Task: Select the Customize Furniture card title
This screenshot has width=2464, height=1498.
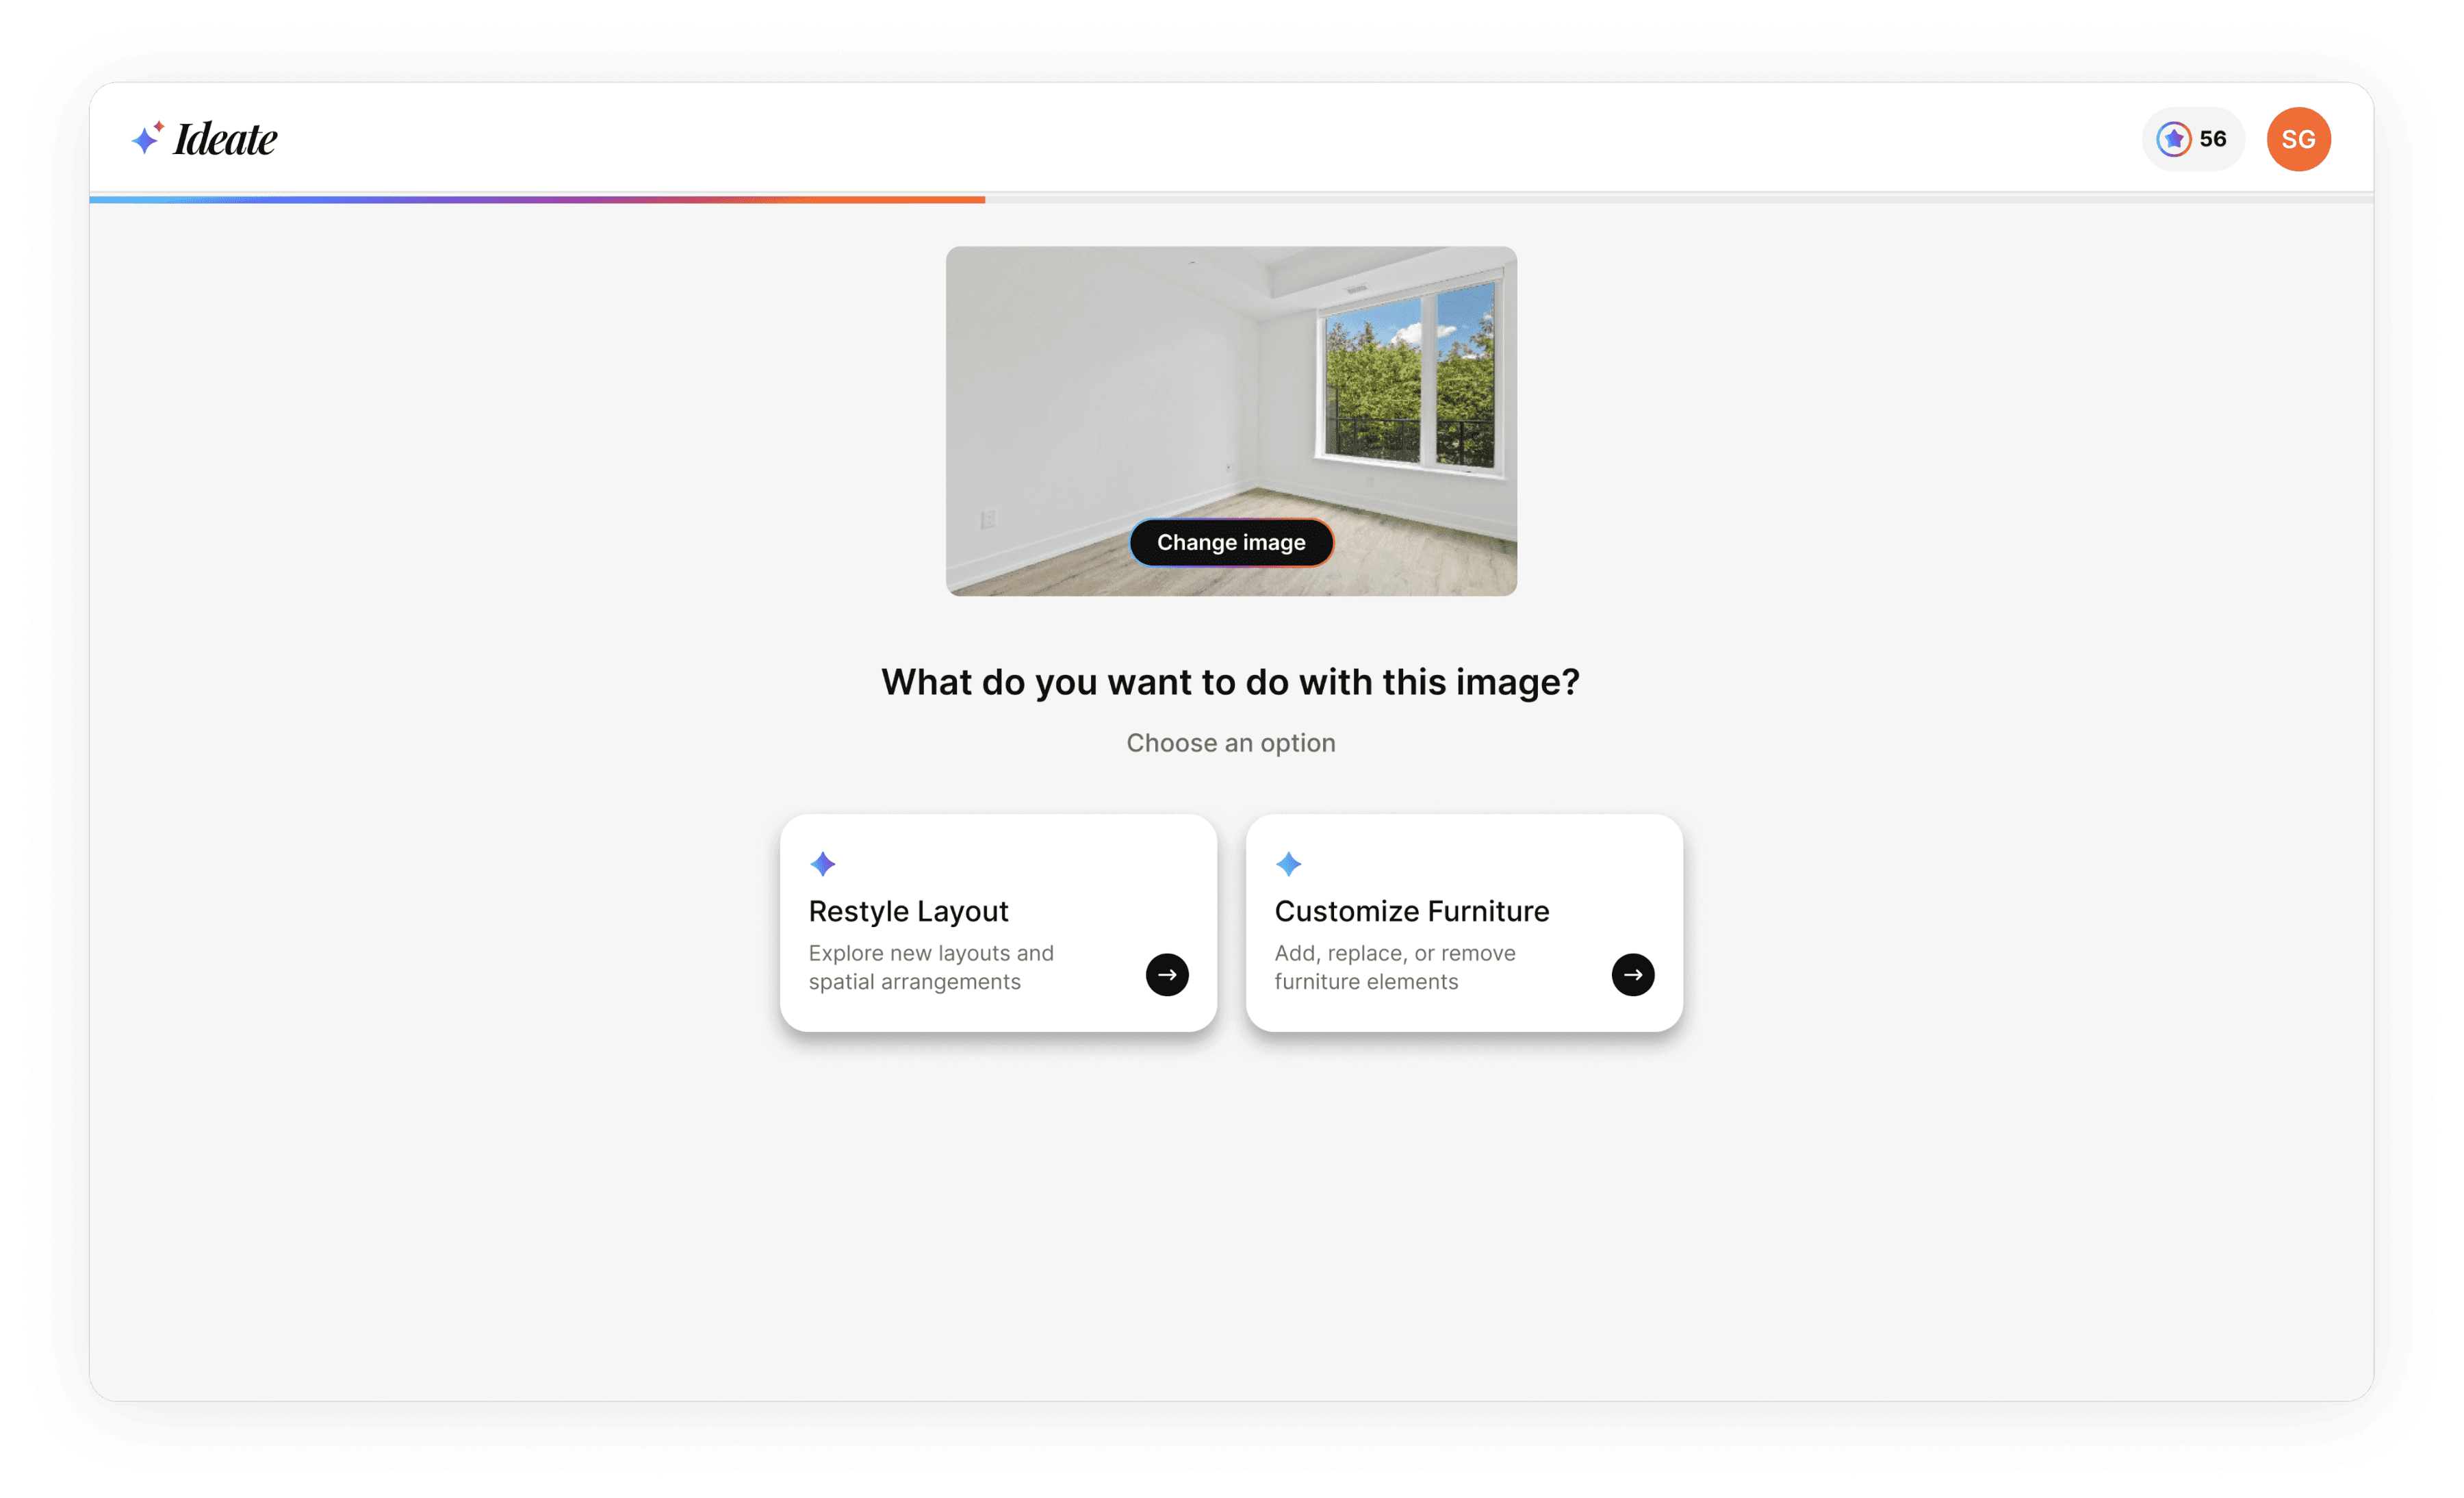Action: point(1411,911)
